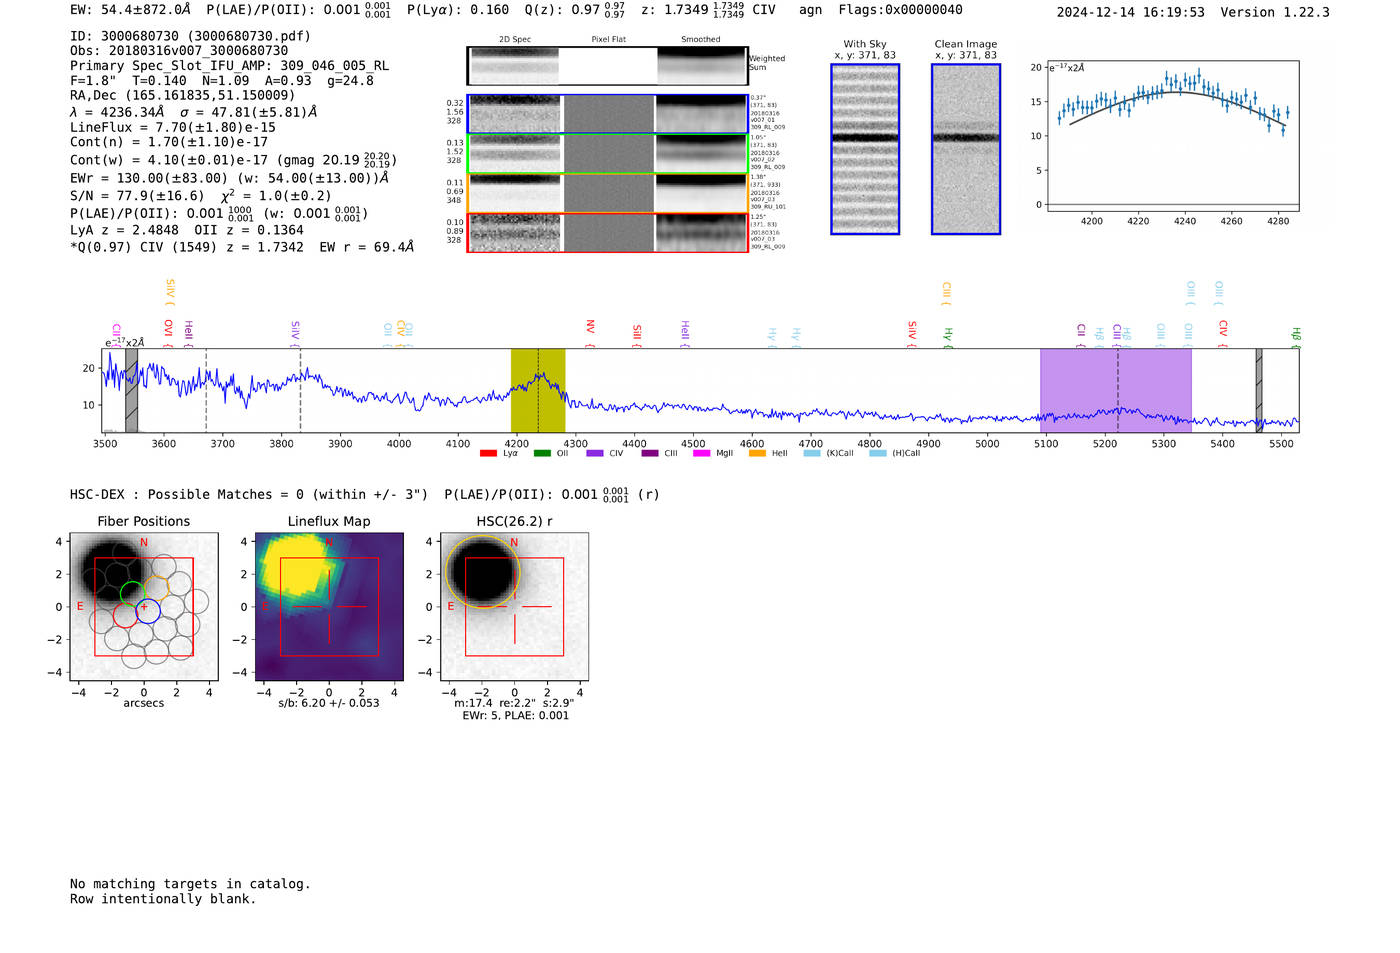Click the red fiber circle in Fiber Positions
1400x953 pixels.
pos(125,615)
